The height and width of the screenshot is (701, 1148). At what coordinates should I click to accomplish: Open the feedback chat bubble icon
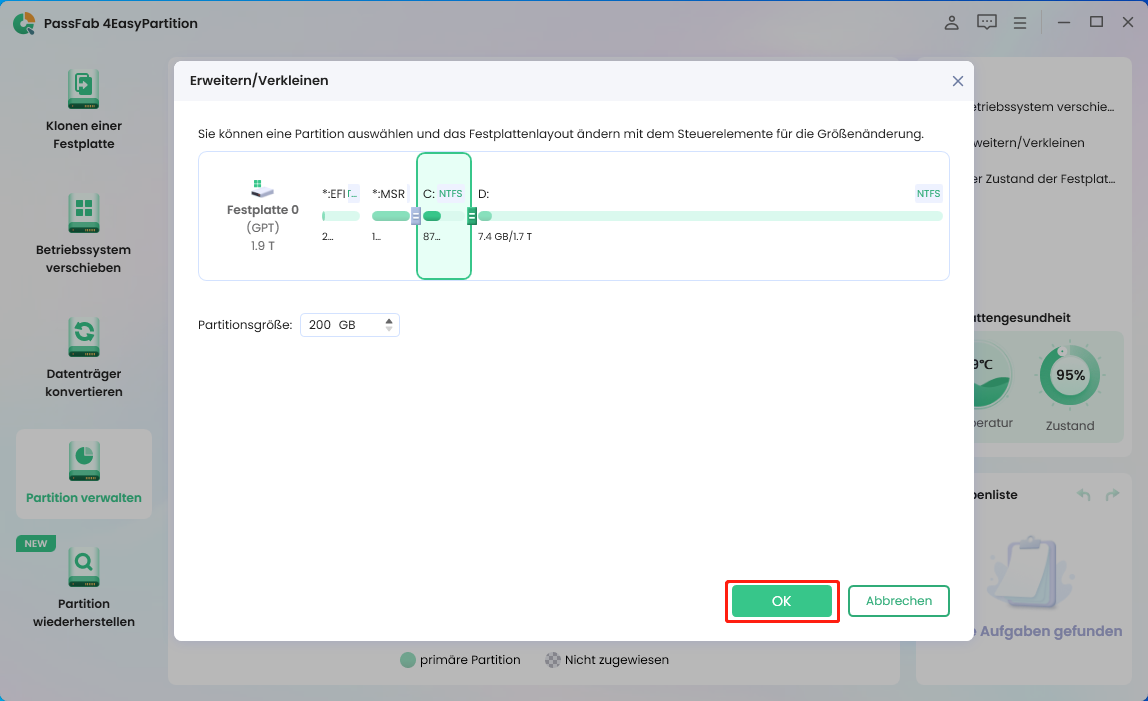coord(987,22)
